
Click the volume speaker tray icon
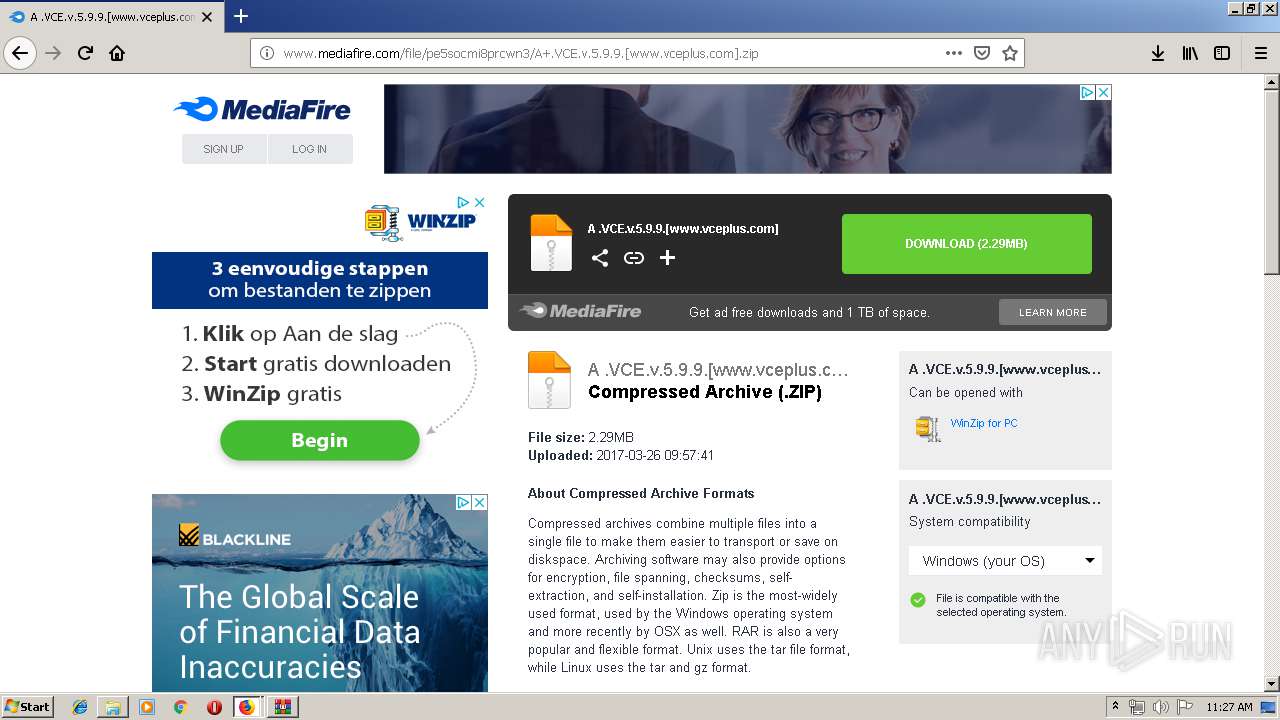click(x=1160, y=707)
